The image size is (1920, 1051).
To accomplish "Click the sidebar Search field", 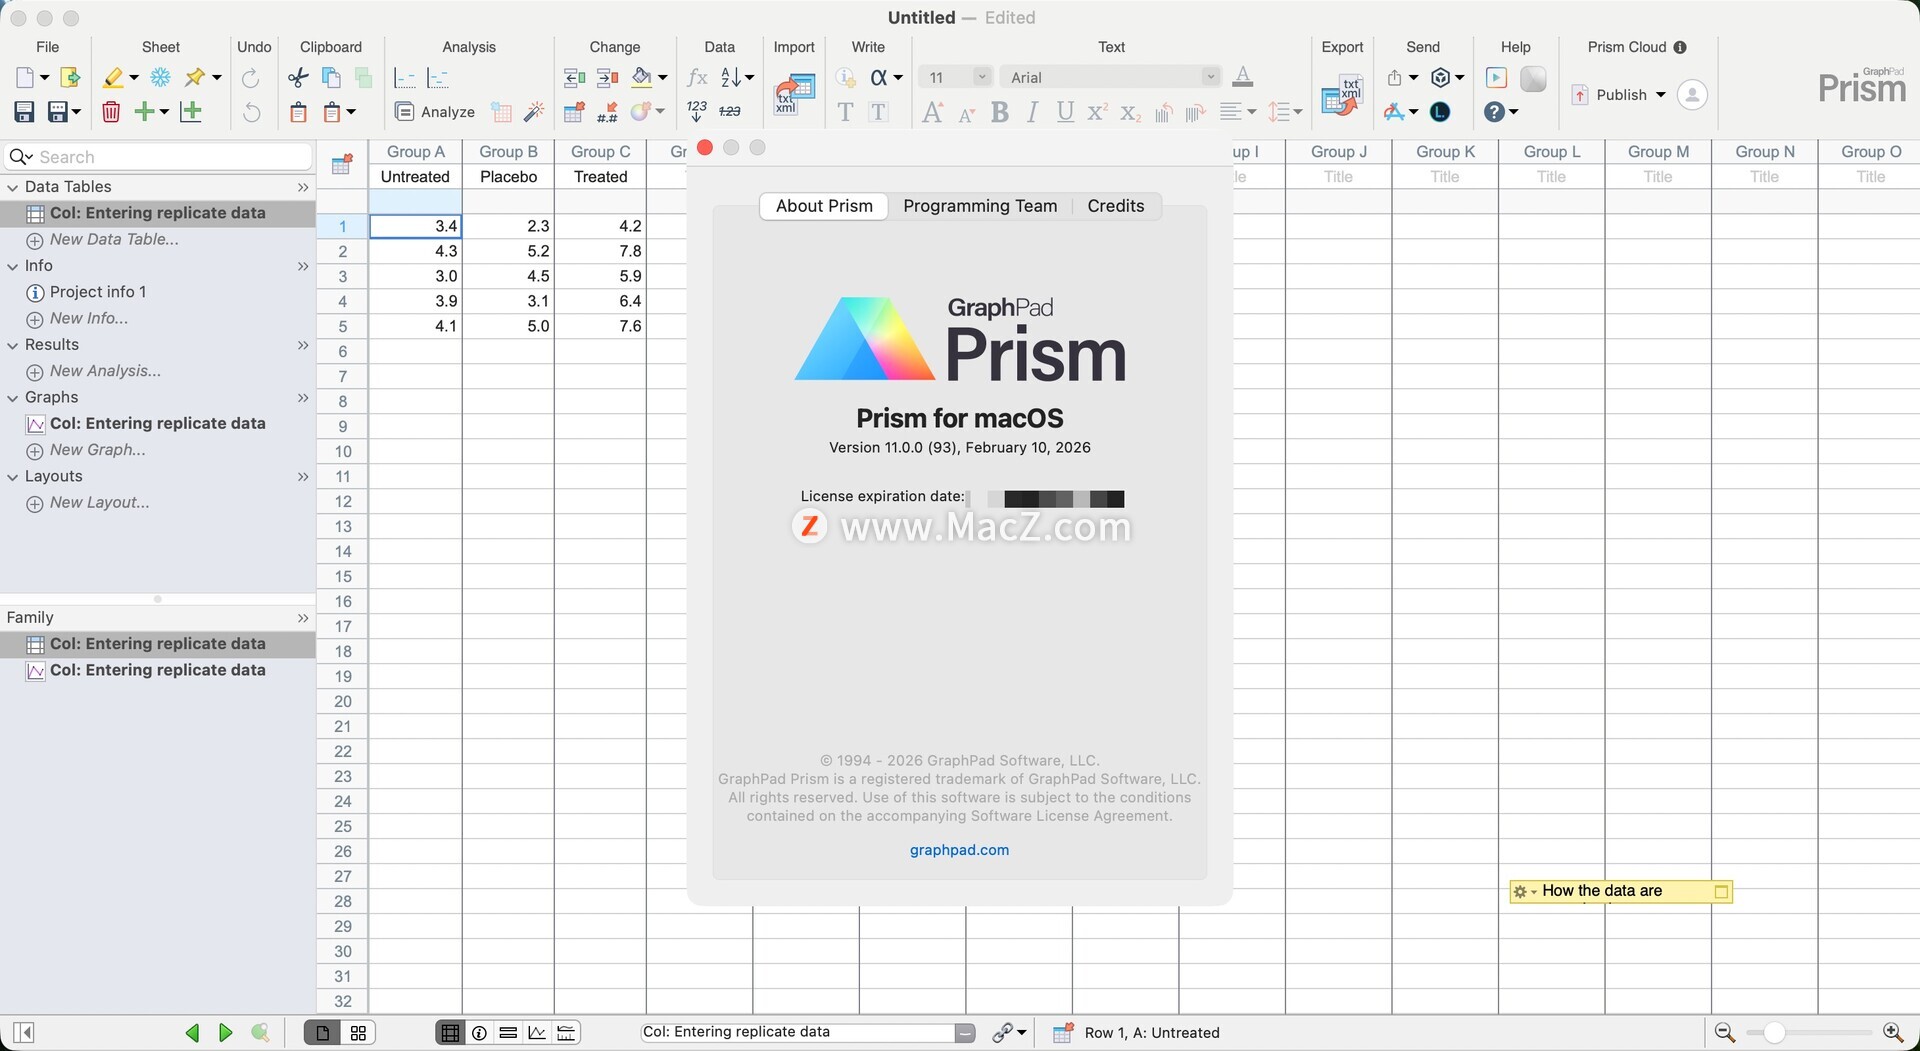I will (170, 157).
